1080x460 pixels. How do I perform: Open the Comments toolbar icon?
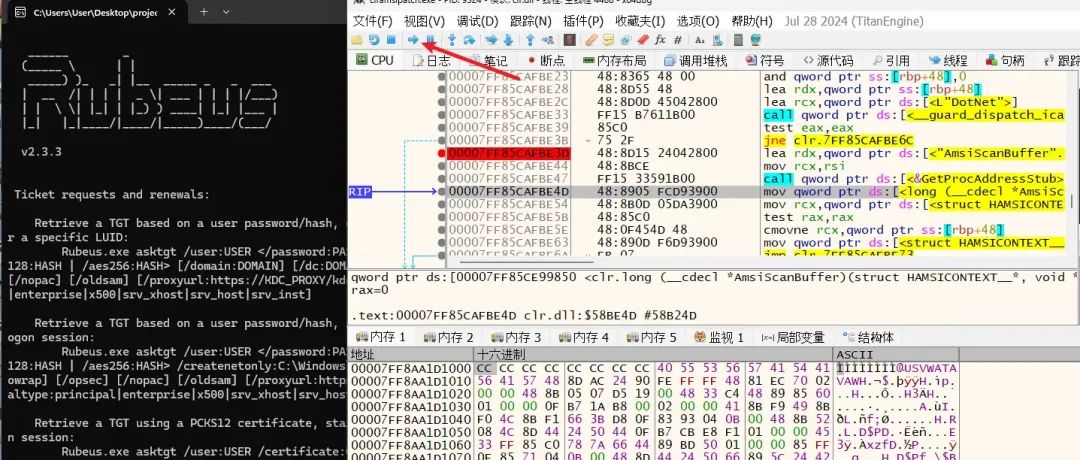pyautogui.click(x=609, y=39)
